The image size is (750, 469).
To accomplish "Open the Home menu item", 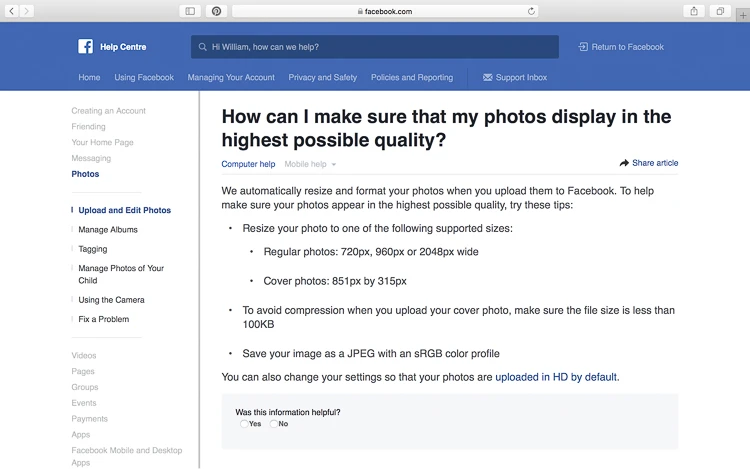I will [x=89, y=77].
